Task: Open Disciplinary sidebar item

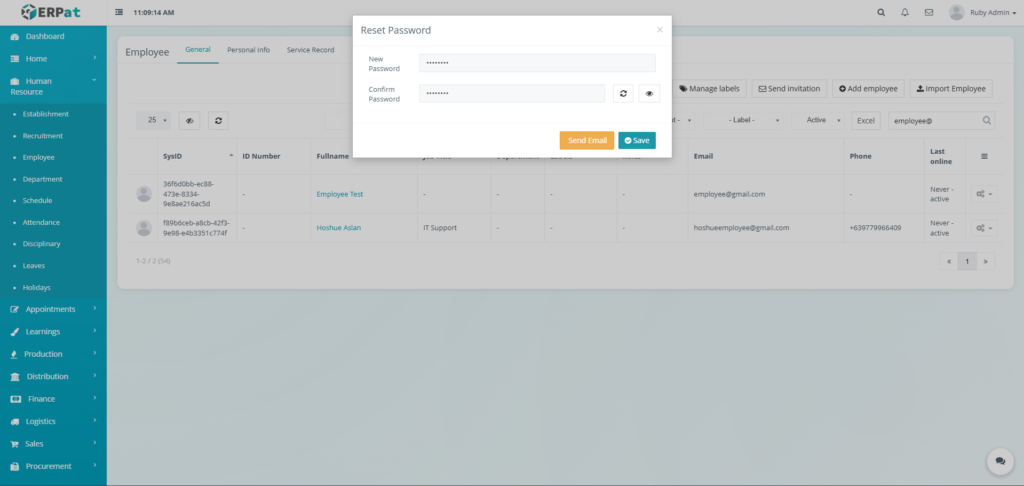Action: pyautogui.click(x=41, y=244)
